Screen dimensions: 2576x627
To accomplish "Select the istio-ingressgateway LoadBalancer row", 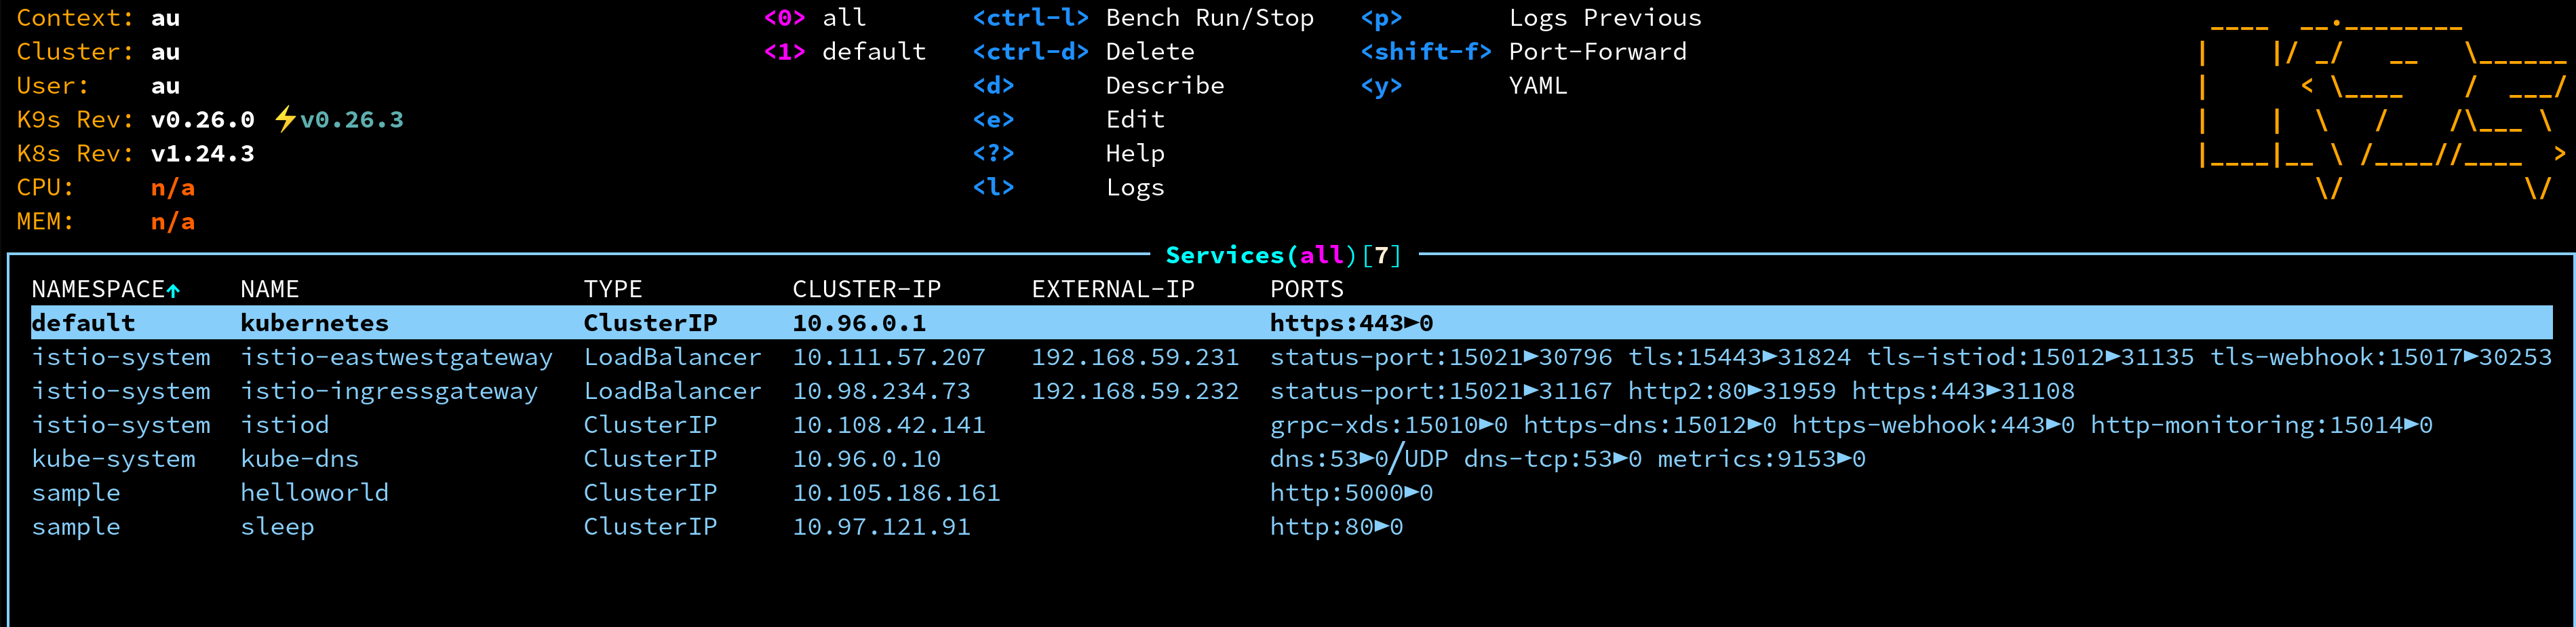I will tap(388, 390).
